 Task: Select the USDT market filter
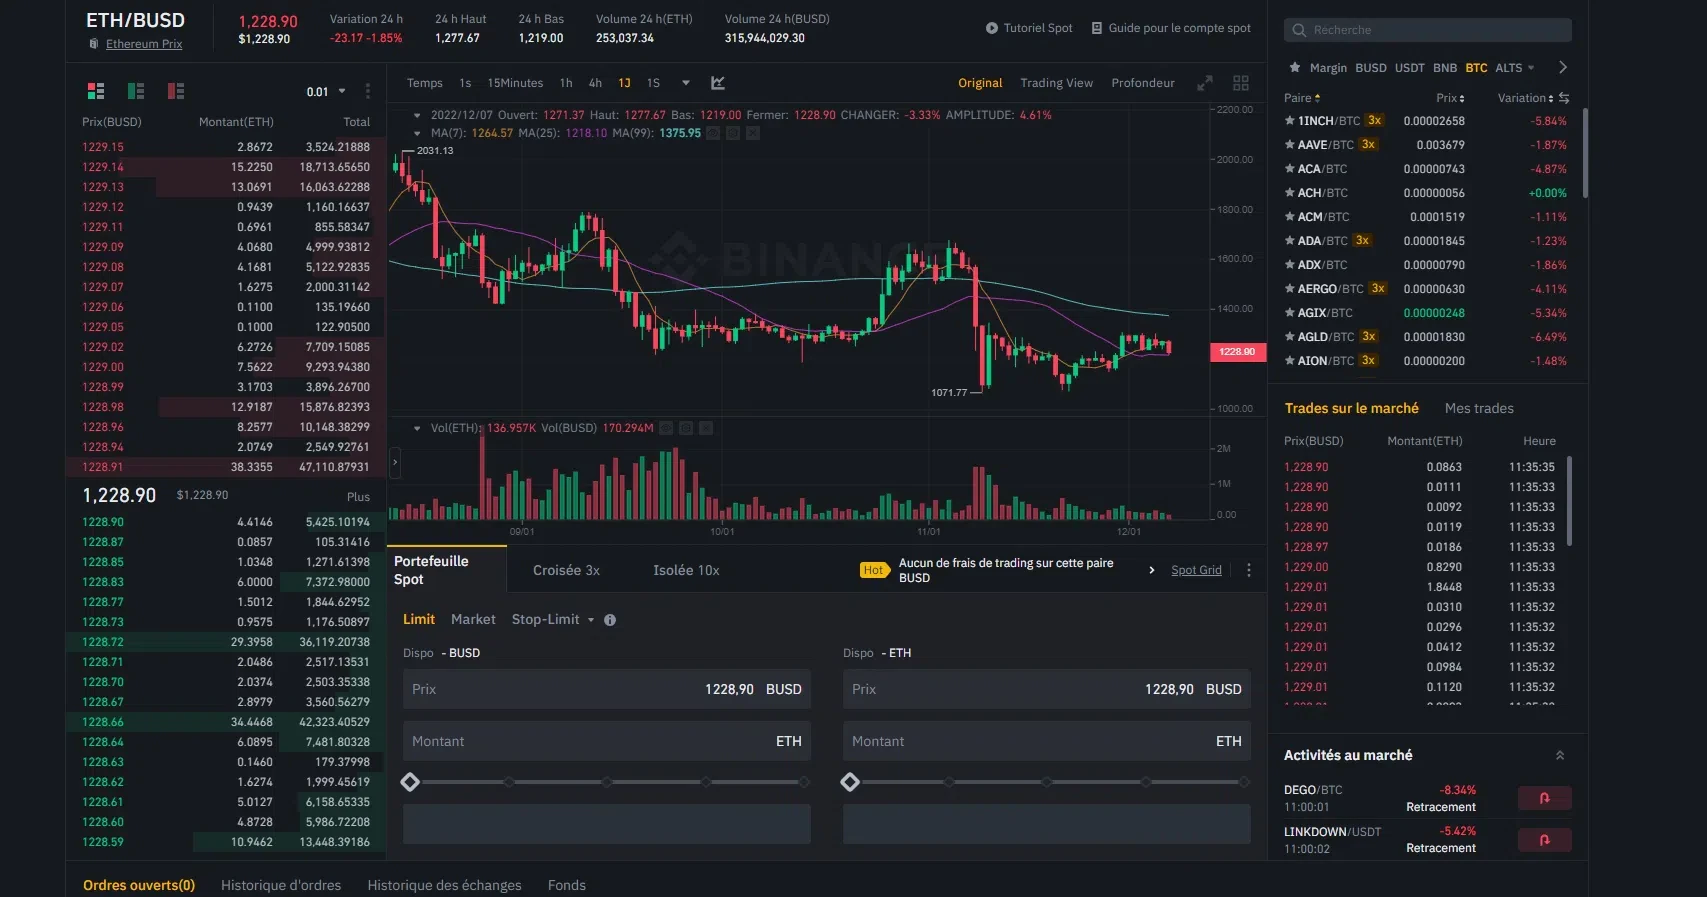click(x=1409, y=68)
